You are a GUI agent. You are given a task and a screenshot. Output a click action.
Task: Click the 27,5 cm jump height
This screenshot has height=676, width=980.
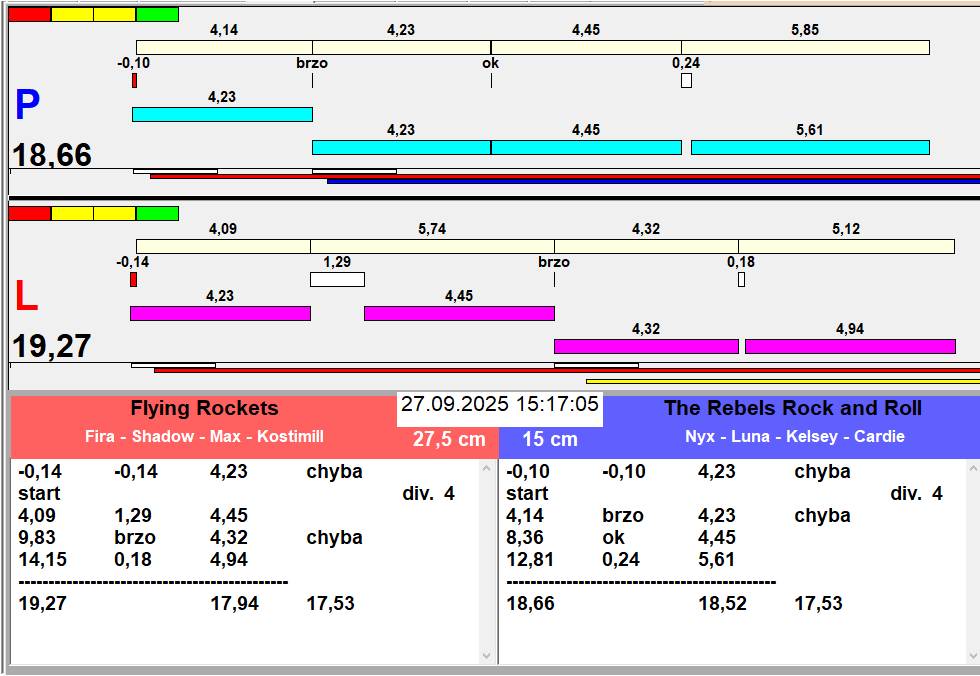449,439
